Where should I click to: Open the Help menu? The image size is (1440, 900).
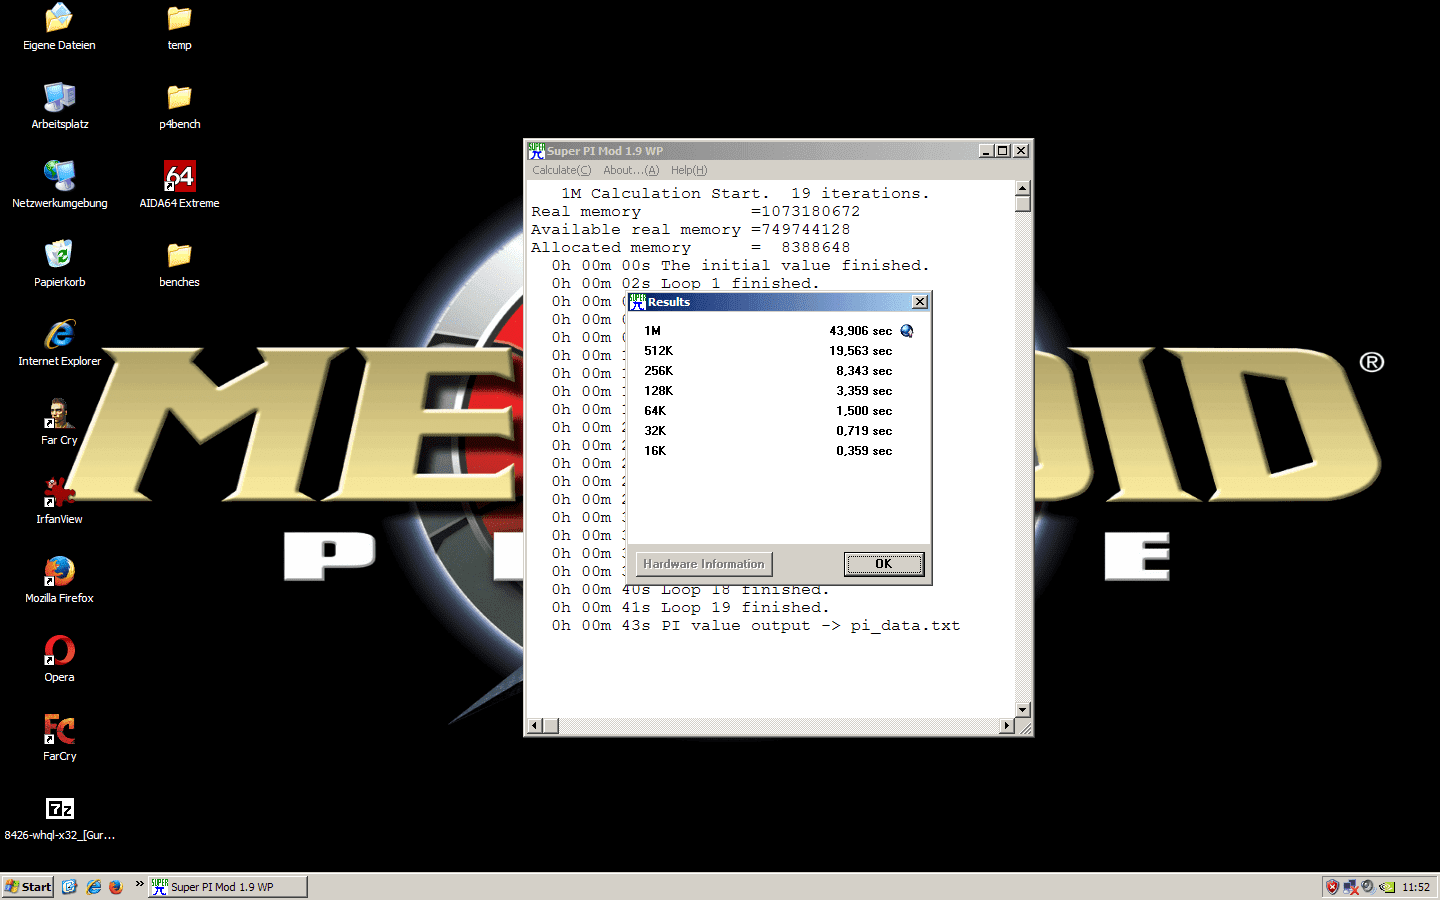pyautogui.click(x=689, y=170)
